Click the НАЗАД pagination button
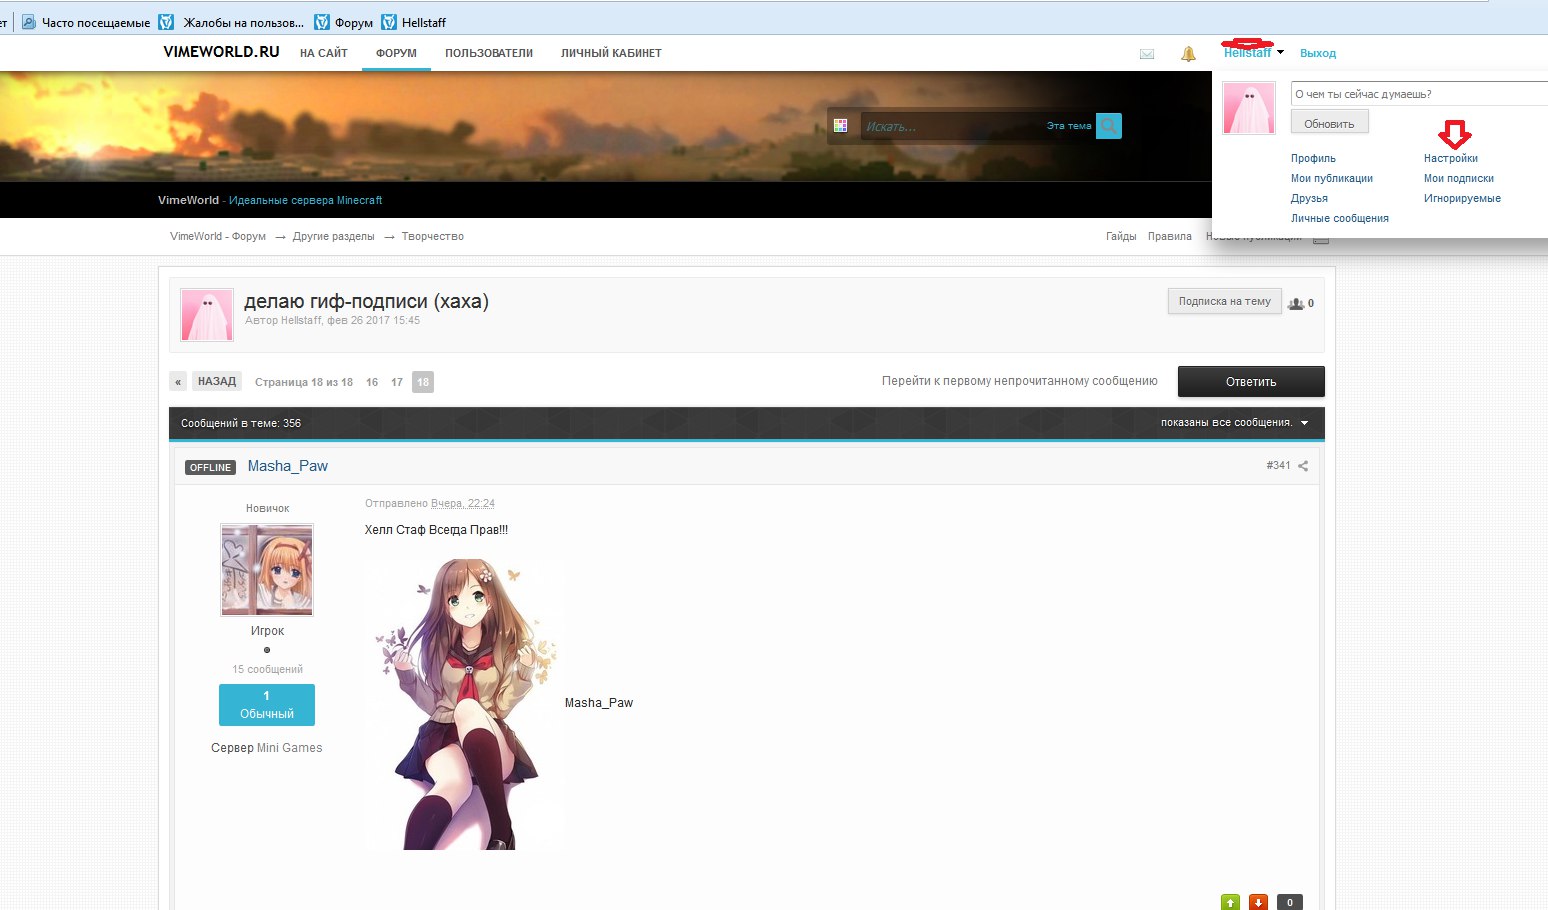This screenshot has width=1548, height=910. click(217, 382)
